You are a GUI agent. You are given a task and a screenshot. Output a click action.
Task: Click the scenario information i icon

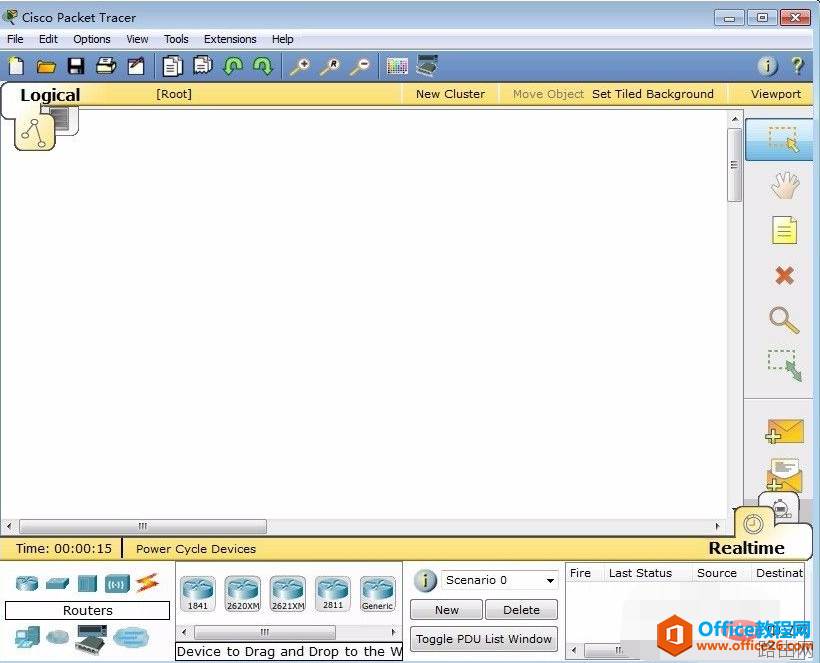pyautogui.click(x=425, y=580)
